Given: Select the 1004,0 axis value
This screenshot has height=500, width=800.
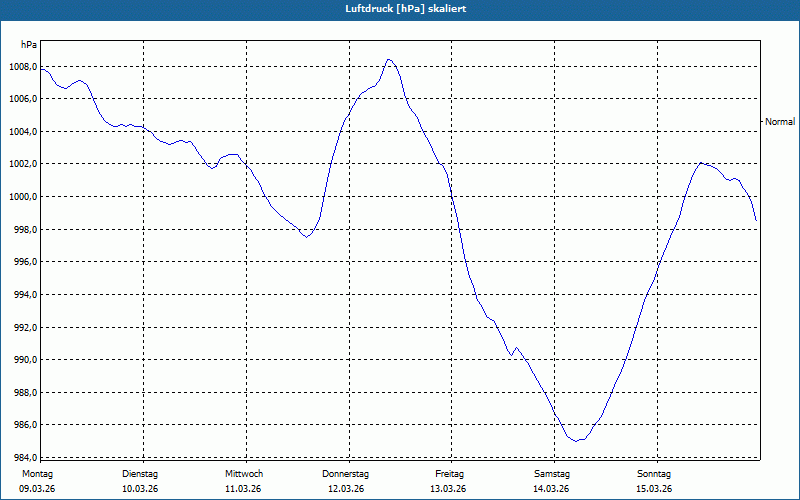Looking at the screenshot, I should click(23, 132).
